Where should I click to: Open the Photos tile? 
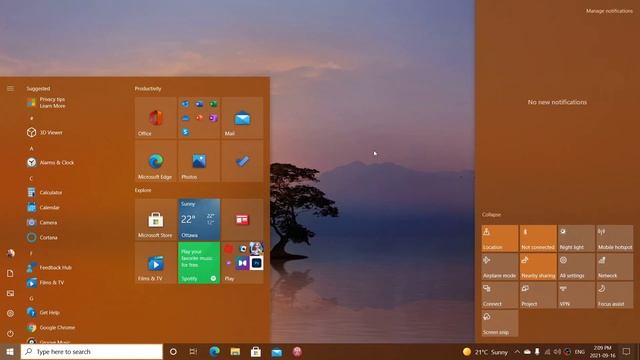tap(199, 161)
